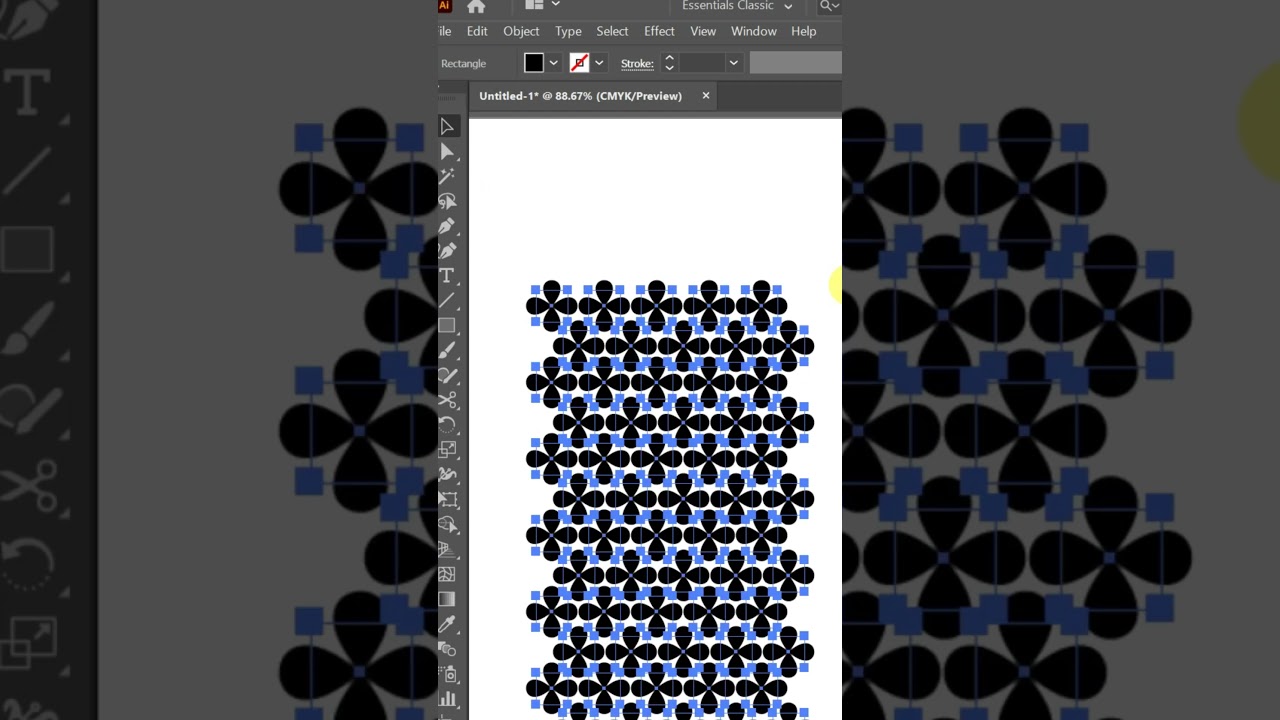The height and width of the screenshot is (720, 1280).
Task: Select the Rectangle tool
Action: 447,326
